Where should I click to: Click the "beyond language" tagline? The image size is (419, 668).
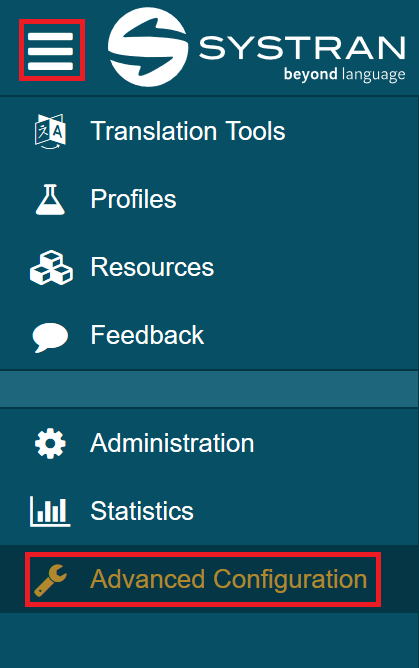tap(344, 75)
